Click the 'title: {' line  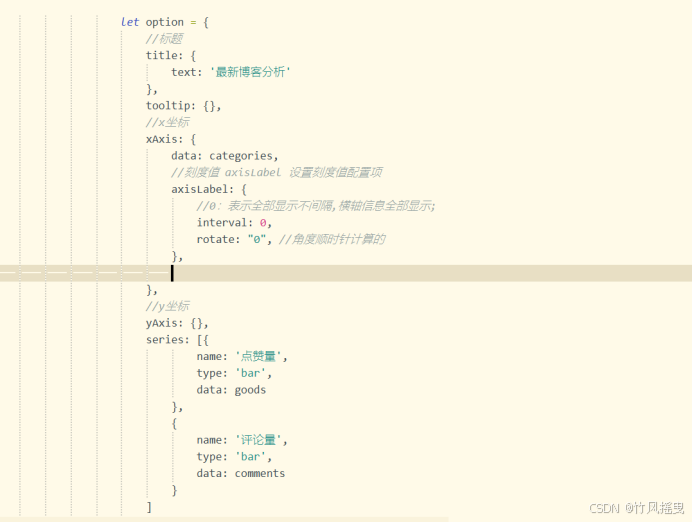[171, 56]
